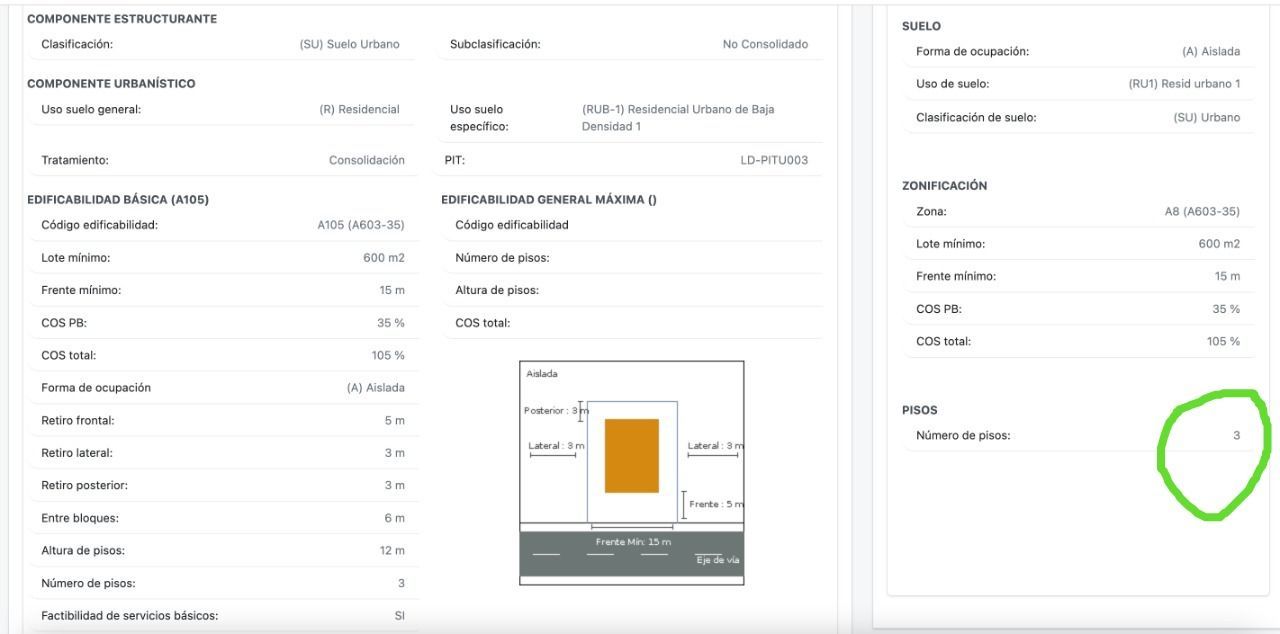The image size is (1280, 634).
Task: Click the (RUB-1) Residencial Urbano de Baja Densidad text
Action: point(678,118)
